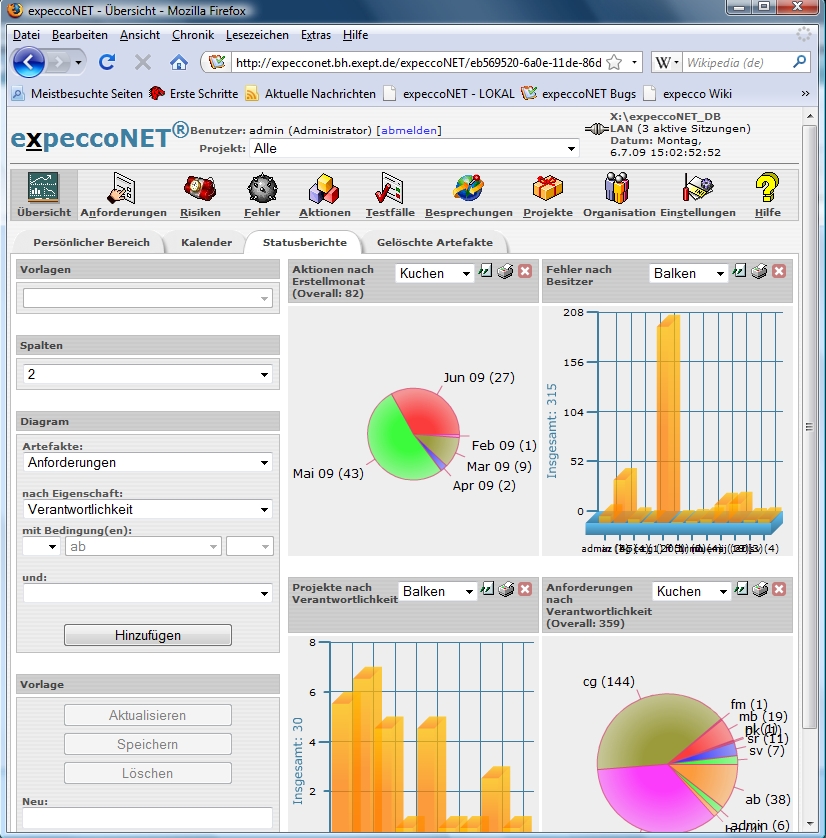The image size is (826, 838).
Task: Go to the Fehler bug icon
Action: point(262,188)
